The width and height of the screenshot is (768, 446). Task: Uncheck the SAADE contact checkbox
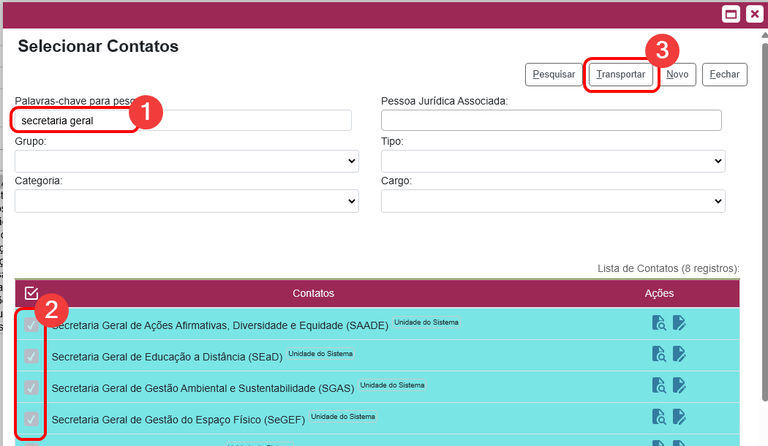point(31,325)
